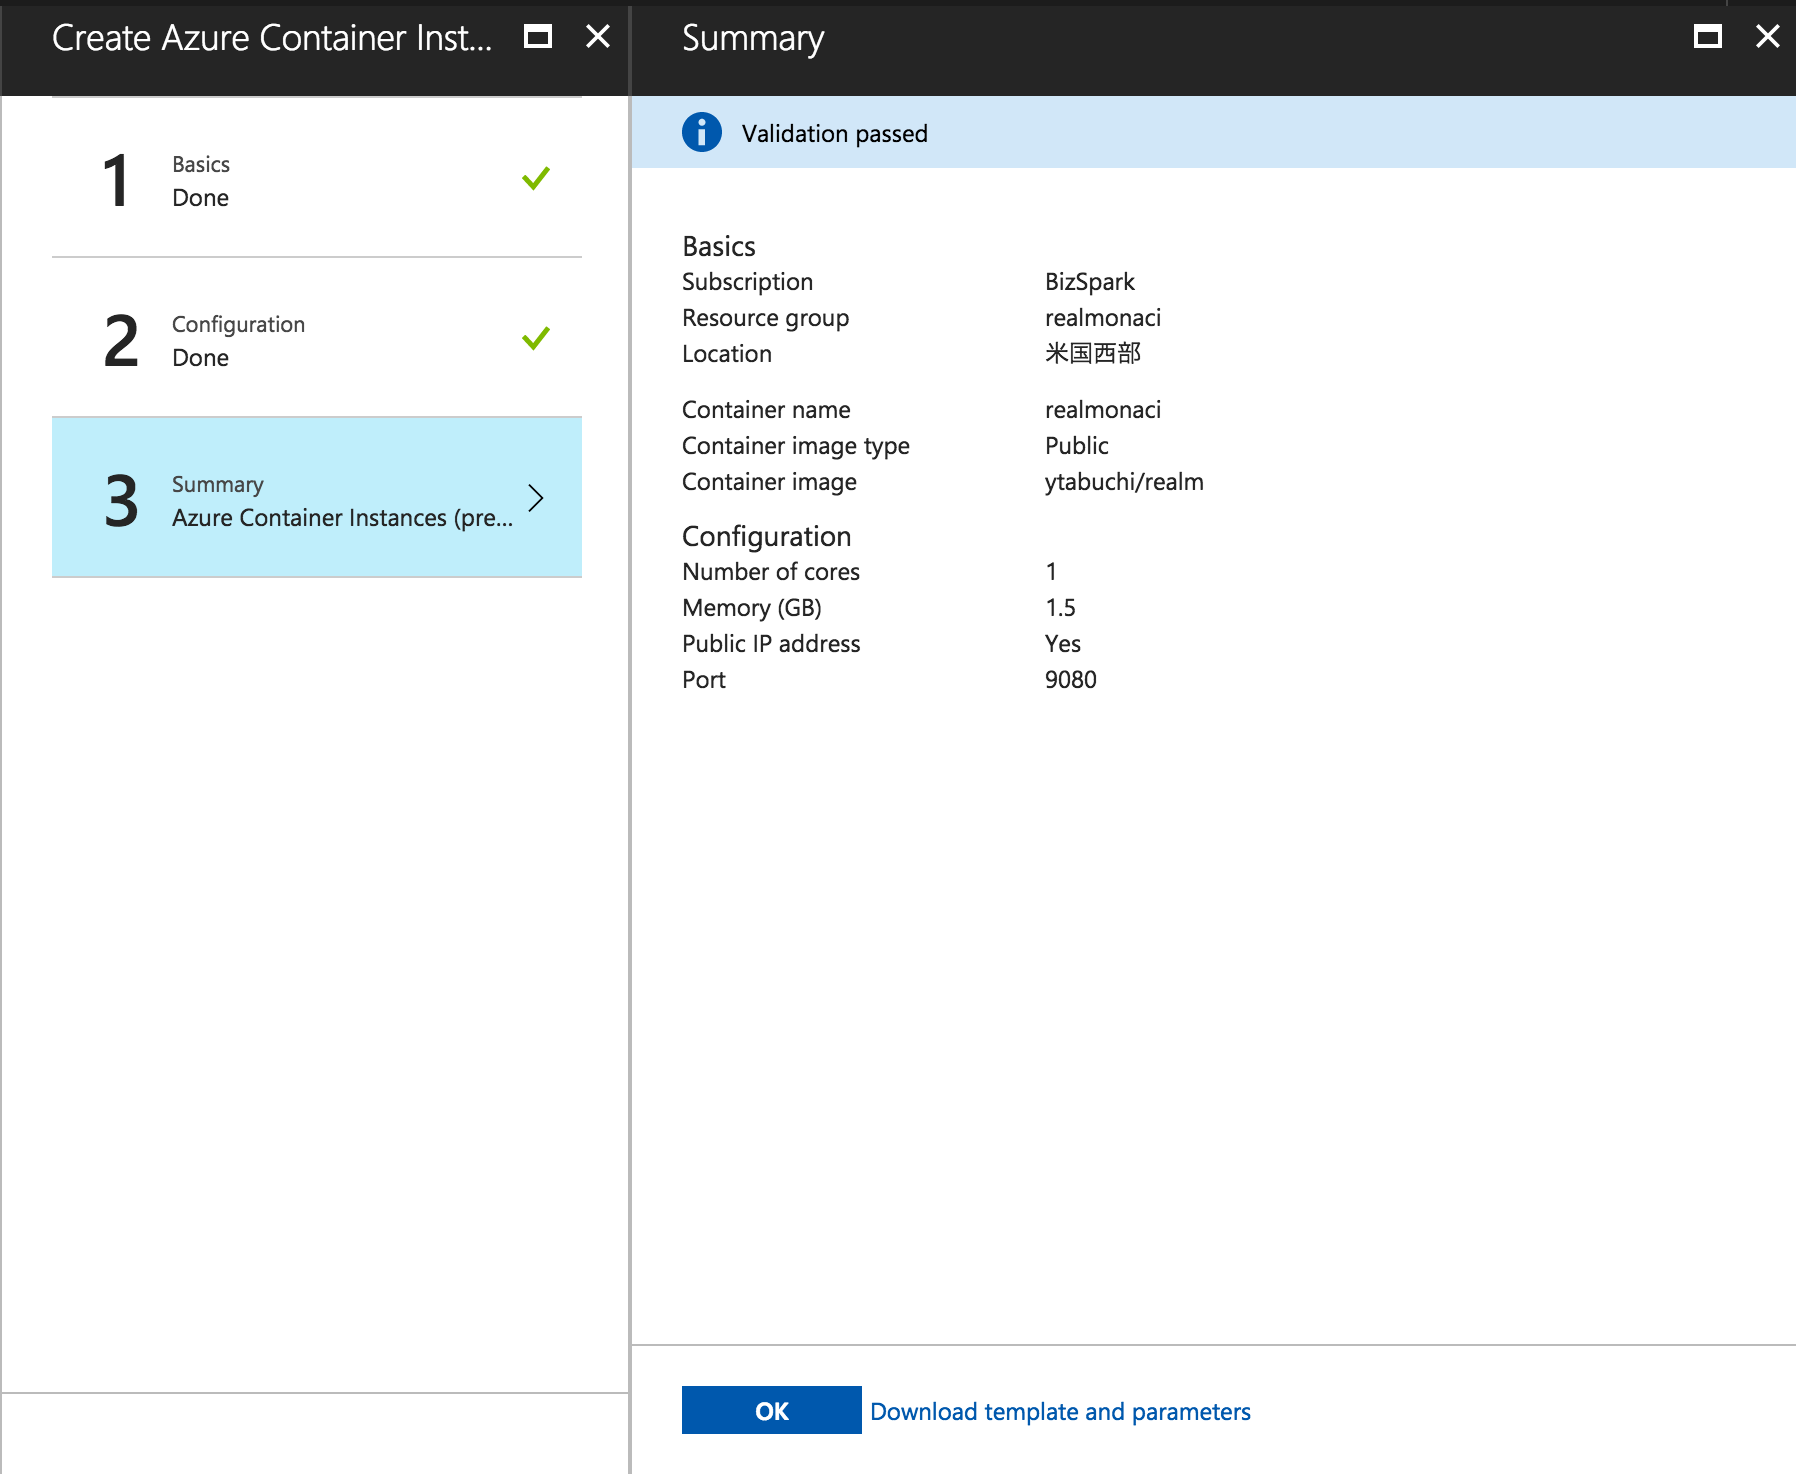
Task: Maximize the Create Azure Container Instances blade
Action: click(538, 37)
